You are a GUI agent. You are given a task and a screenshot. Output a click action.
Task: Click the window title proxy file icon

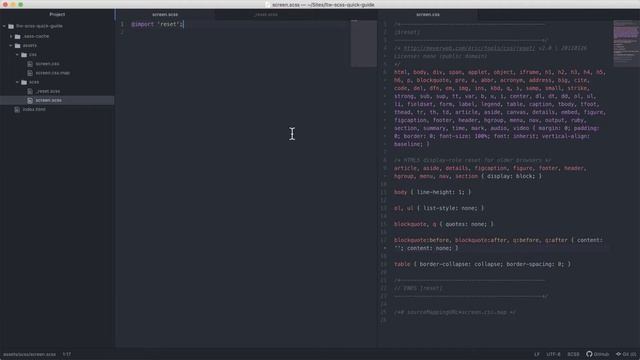point(267,4)
